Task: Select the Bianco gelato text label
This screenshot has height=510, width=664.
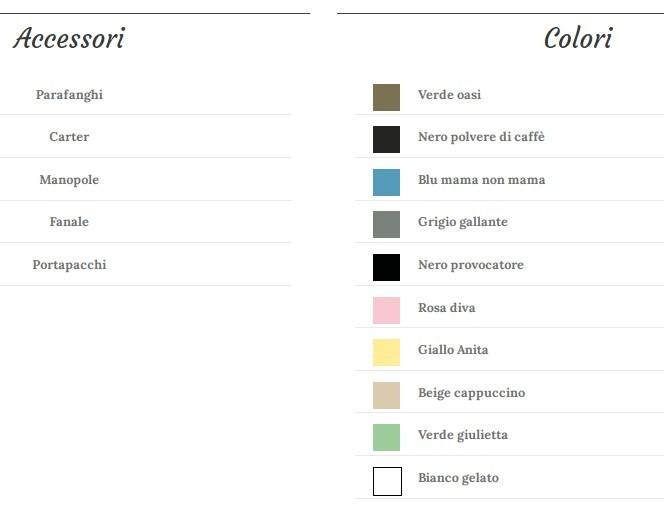Action: pyautogui.click(x=458, y=478)
